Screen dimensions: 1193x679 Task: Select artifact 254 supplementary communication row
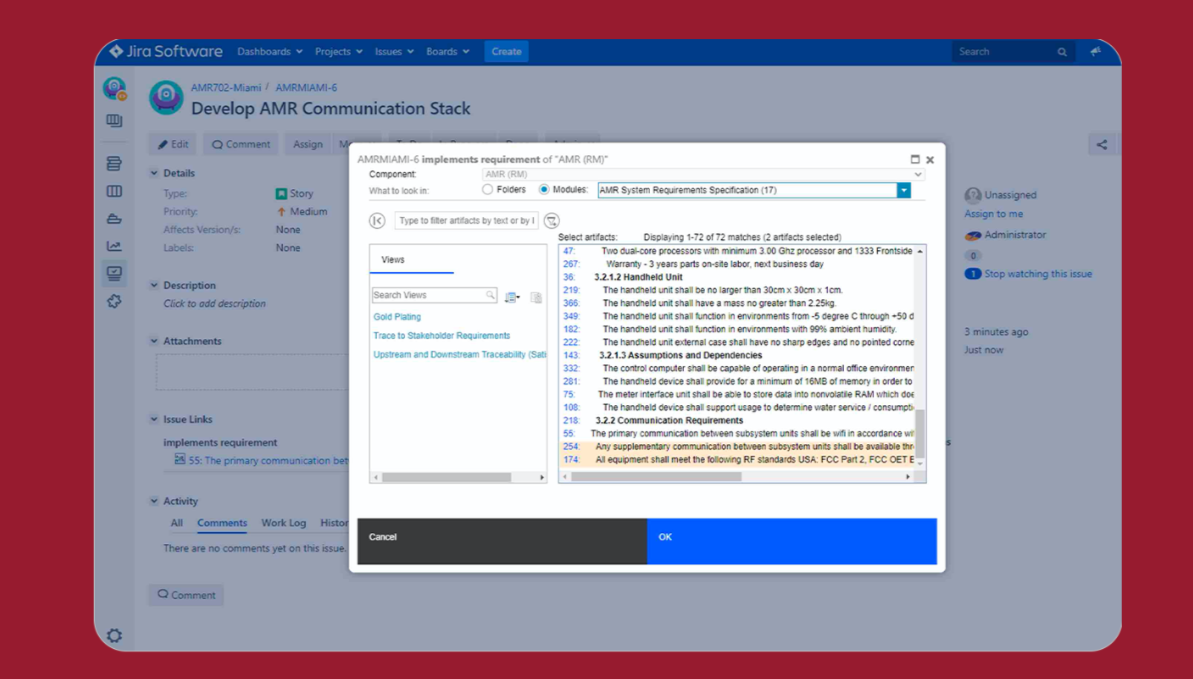coord(736,447)
